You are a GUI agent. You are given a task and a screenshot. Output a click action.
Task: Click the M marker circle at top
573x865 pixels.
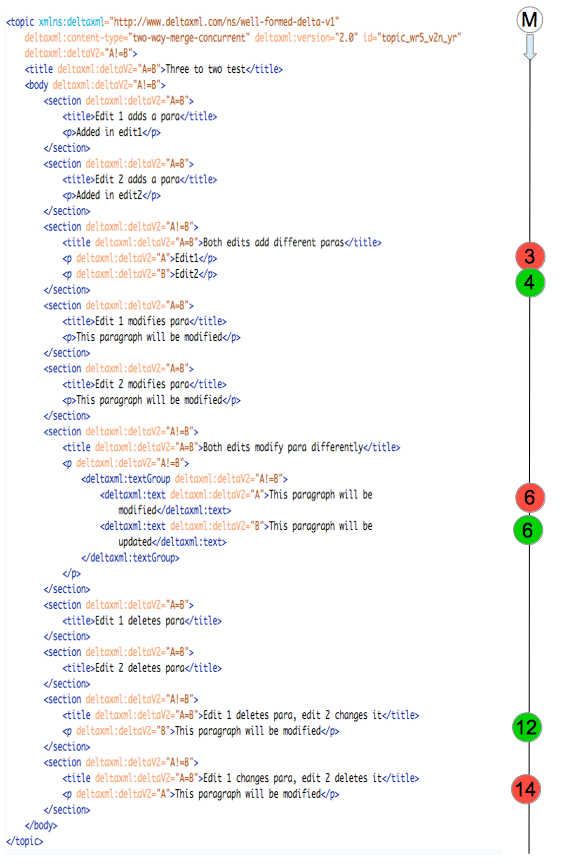coord(529,20)
